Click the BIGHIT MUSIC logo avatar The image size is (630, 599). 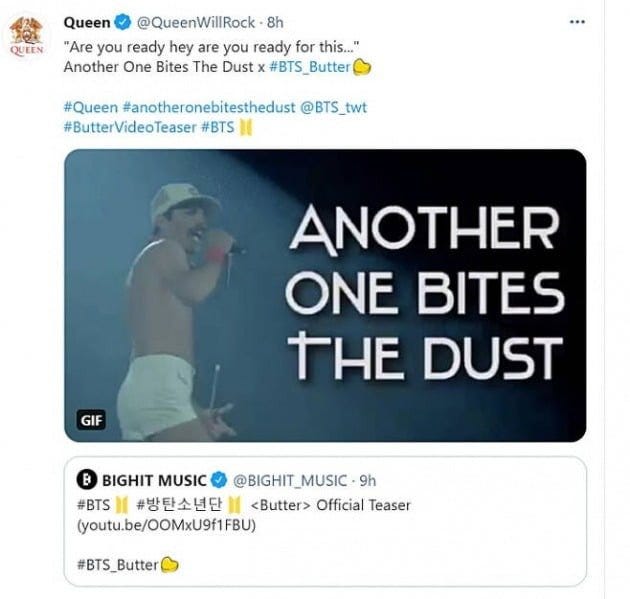[86, 480]
